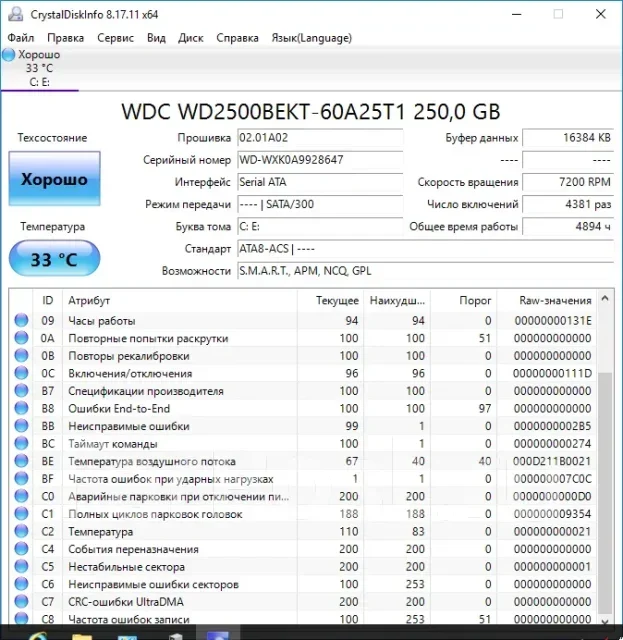The width and height of the screenshot is (623, 640).
Task: Click the Порог column header
Action: coord(464,300)
